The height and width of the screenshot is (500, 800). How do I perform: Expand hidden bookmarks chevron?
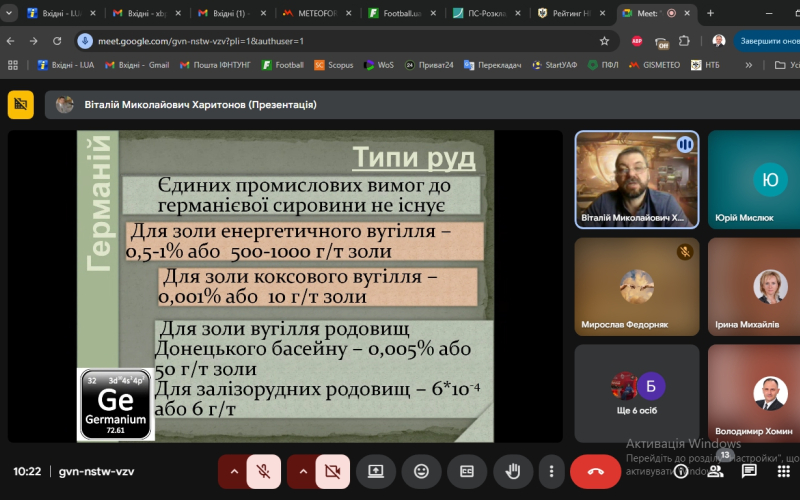[748, 65]
